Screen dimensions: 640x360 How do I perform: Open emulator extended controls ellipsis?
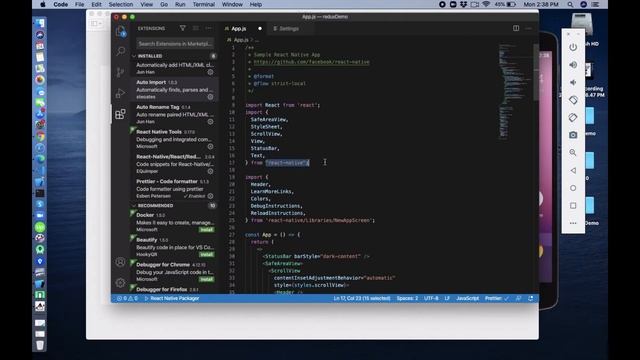[x=573, y=223]
